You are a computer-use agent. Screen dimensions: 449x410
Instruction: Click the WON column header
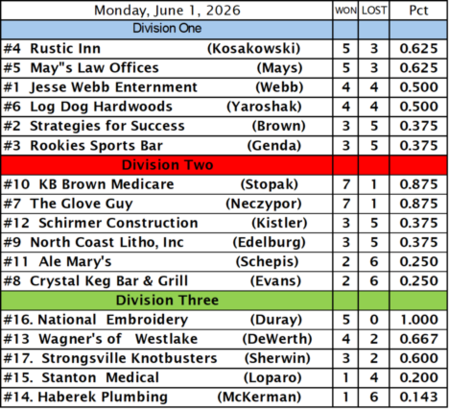point(346,10)
